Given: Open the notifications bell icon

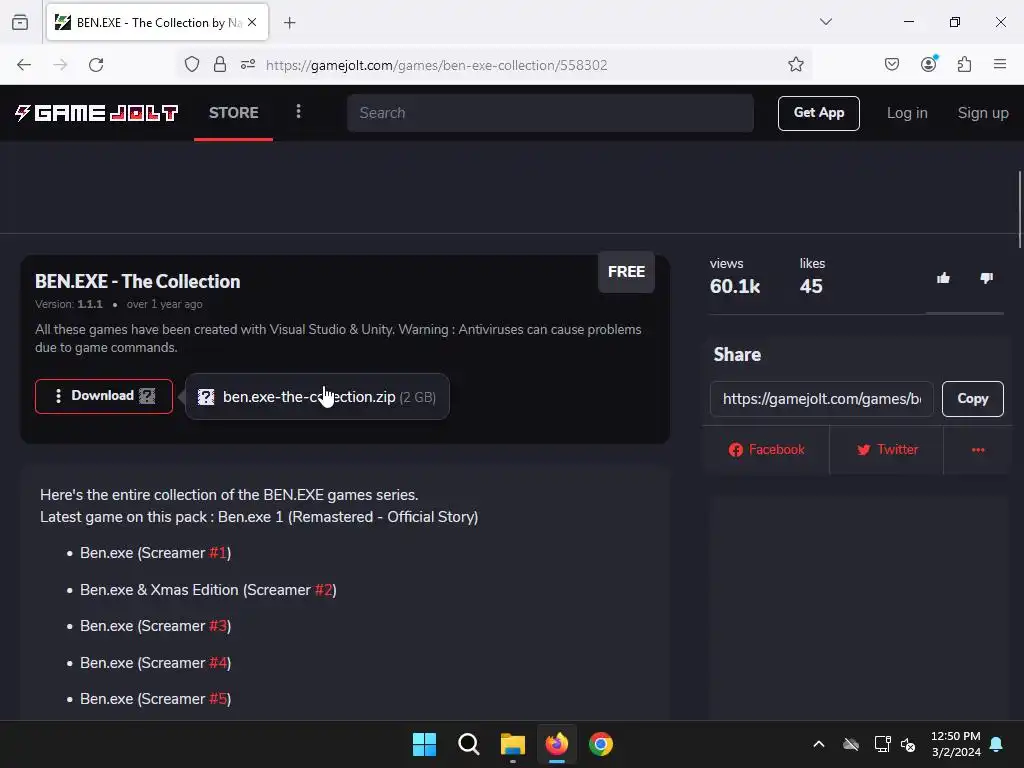Looking at the screenshot, I should point(996,744).
